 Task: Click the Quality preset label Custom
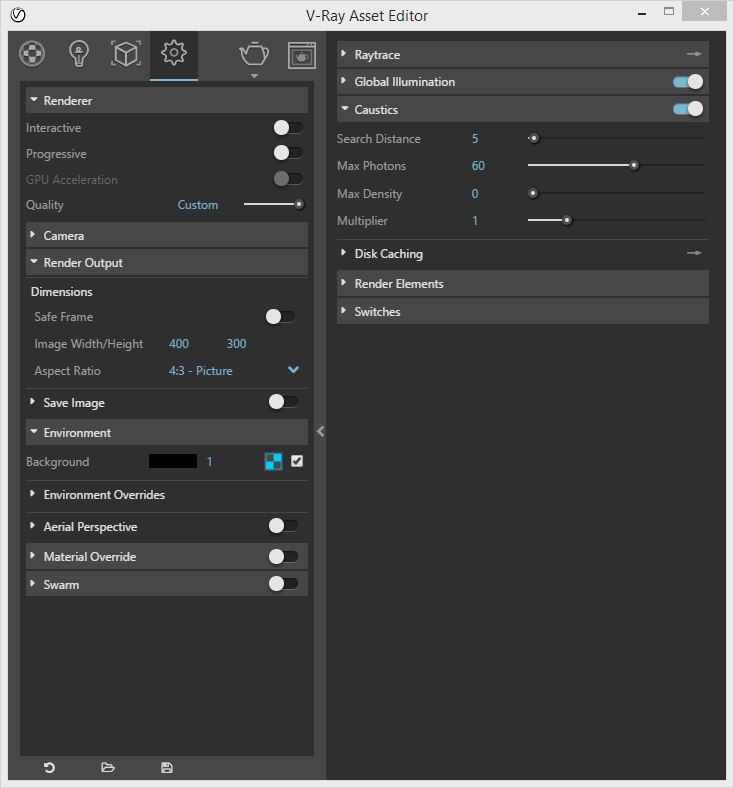[x=197, y=205]
